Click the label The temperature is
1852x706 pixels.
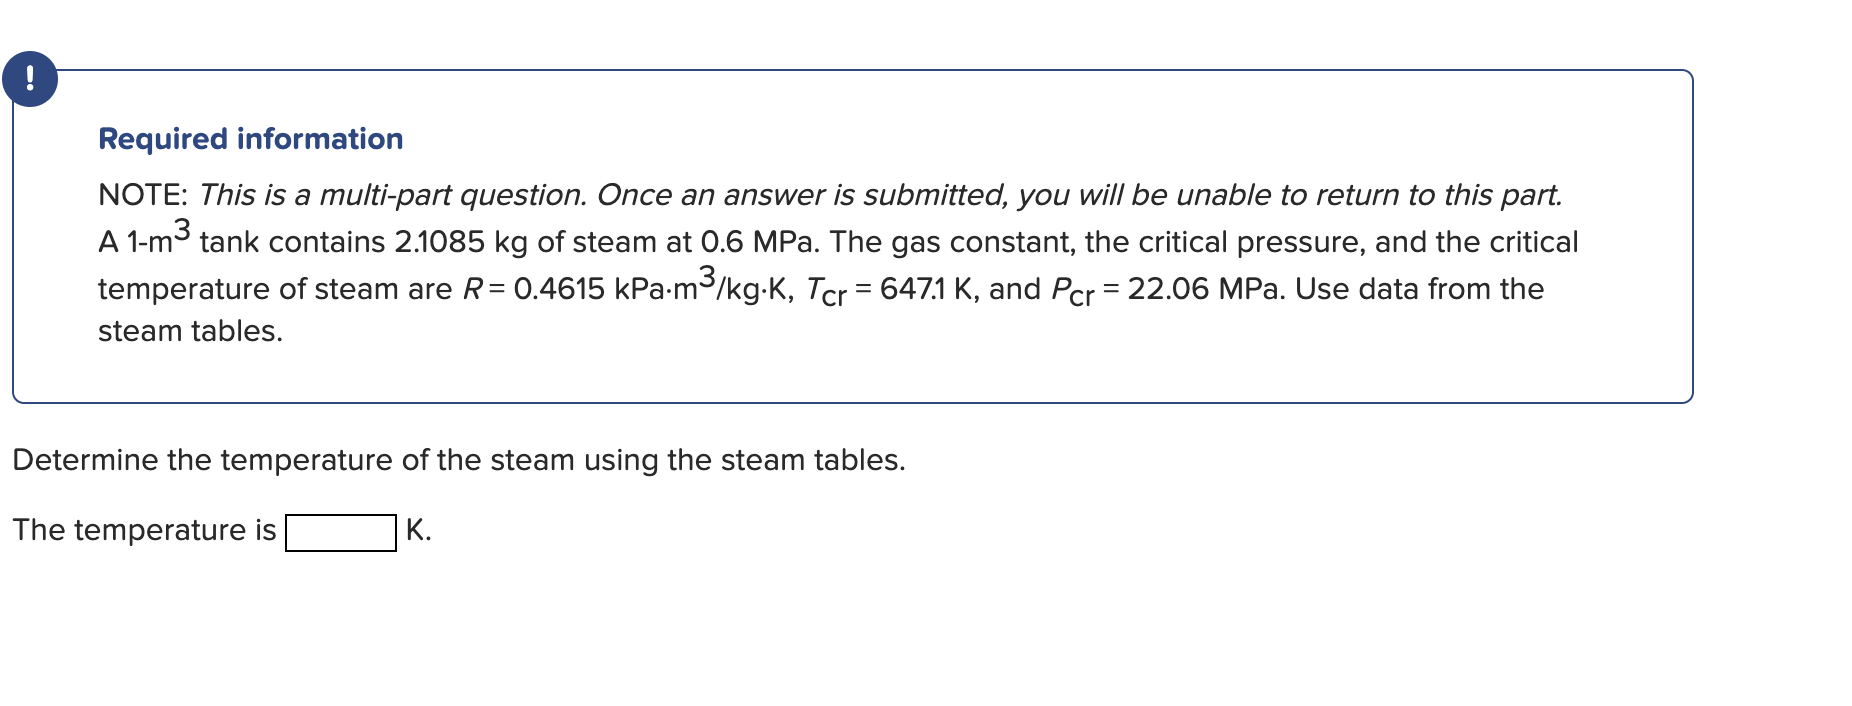(x=146, y=530)
